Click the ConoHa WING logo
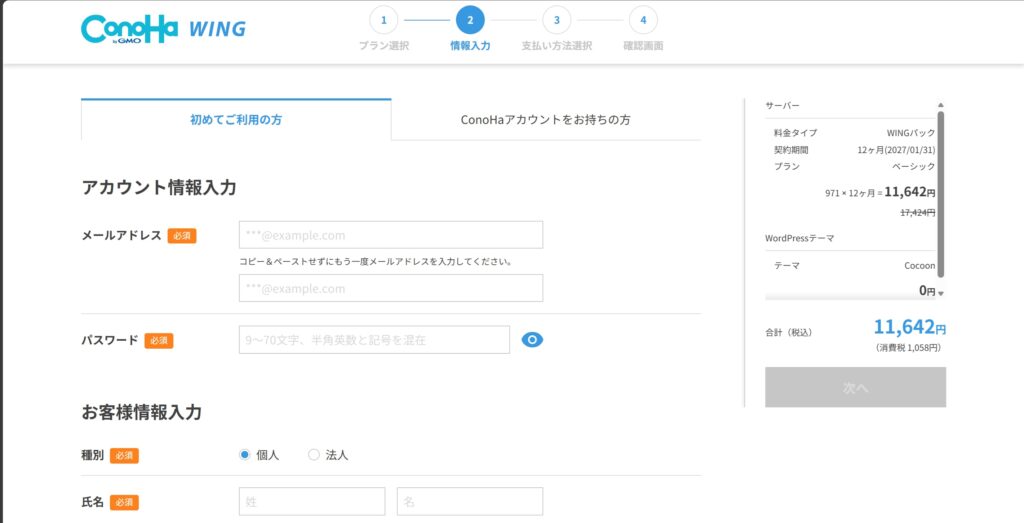Viewport: 1024px width, 523px height. click(163, 28)
